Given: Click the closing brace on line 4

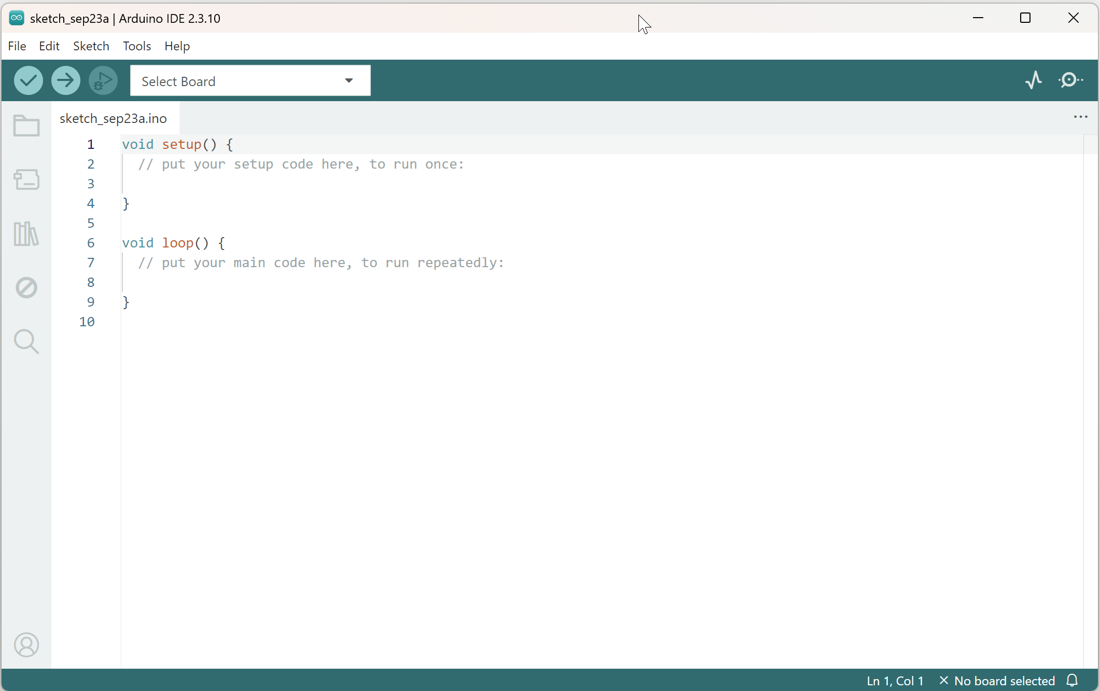Looking at the screenshot, I should (126, 203).
